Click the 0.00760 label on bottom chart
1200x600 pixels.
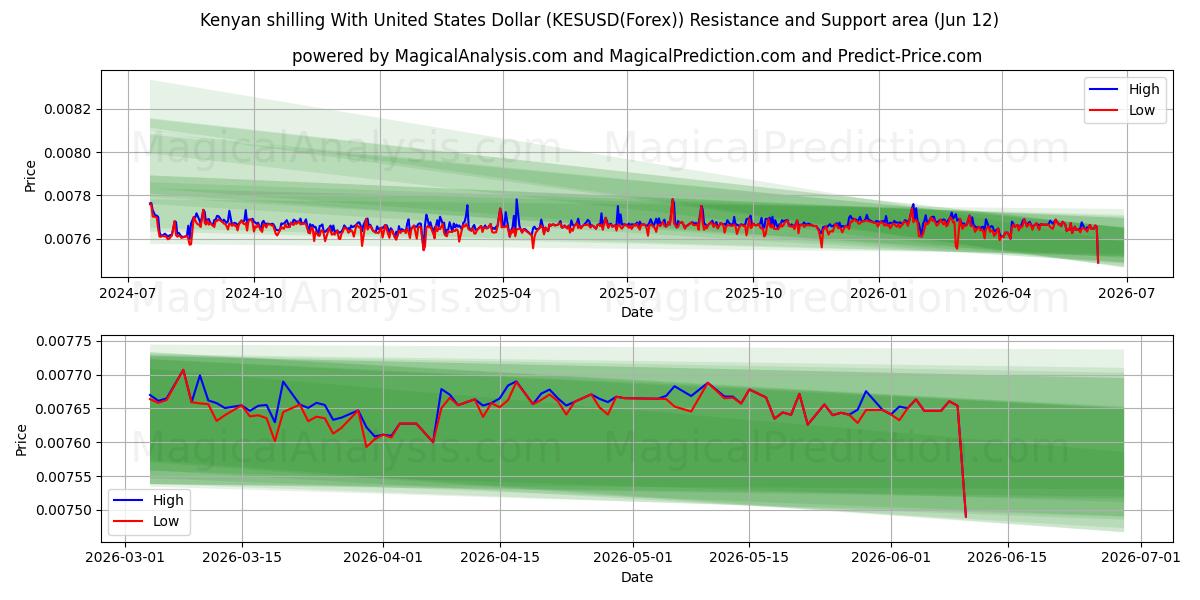click(x=63, y=443)
